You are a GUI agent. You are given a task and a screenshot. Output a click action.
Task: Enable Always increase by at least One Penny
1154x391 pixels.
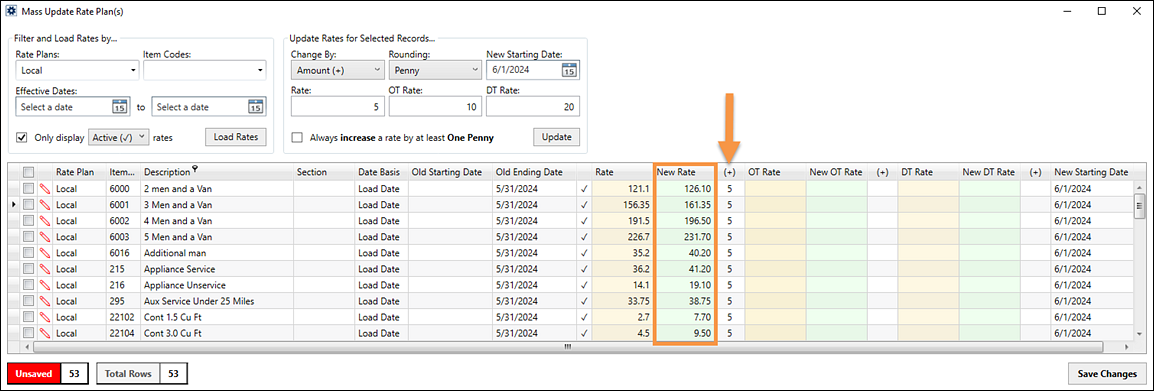pyautogui.click(x=297, y=137)
